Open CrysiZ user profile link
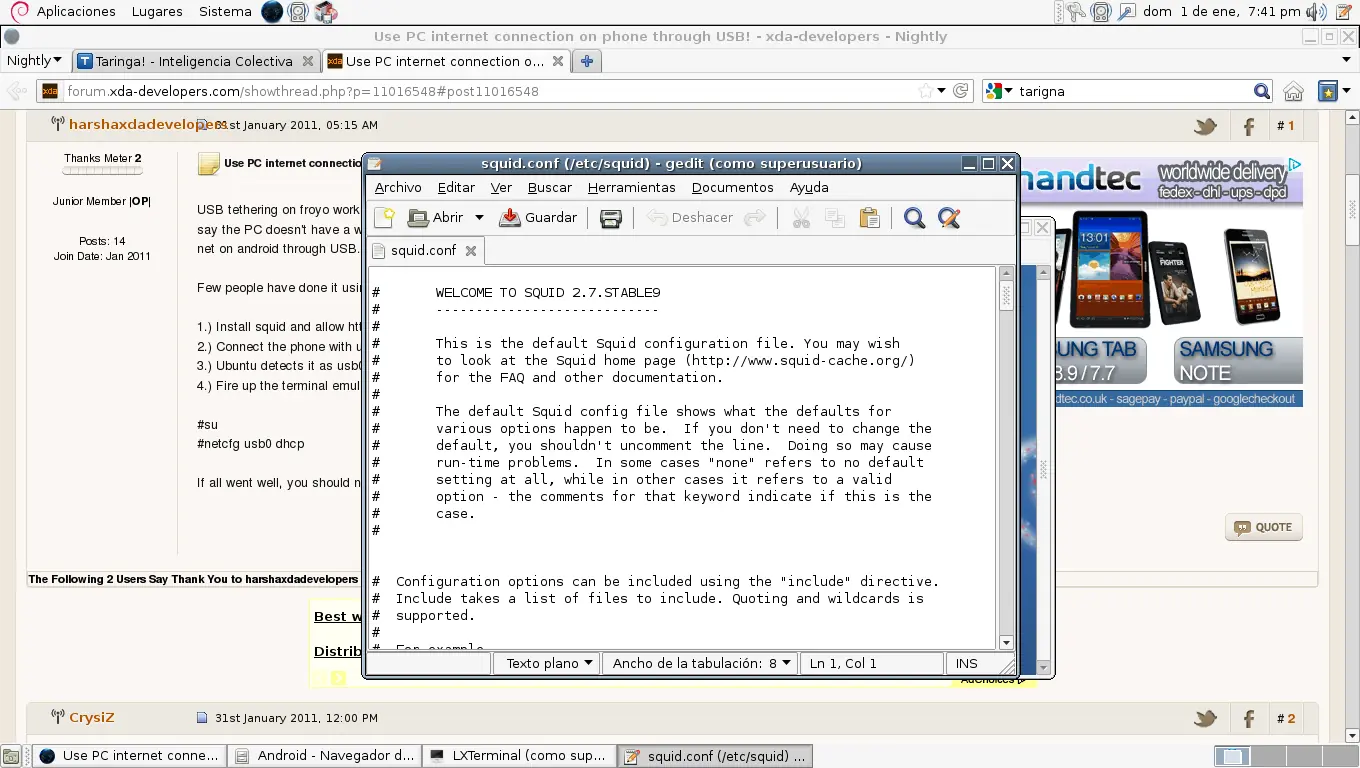Image resolution: width=1360 pixels, height=768 pixels. pyautogui.click(x=92, y=718)
